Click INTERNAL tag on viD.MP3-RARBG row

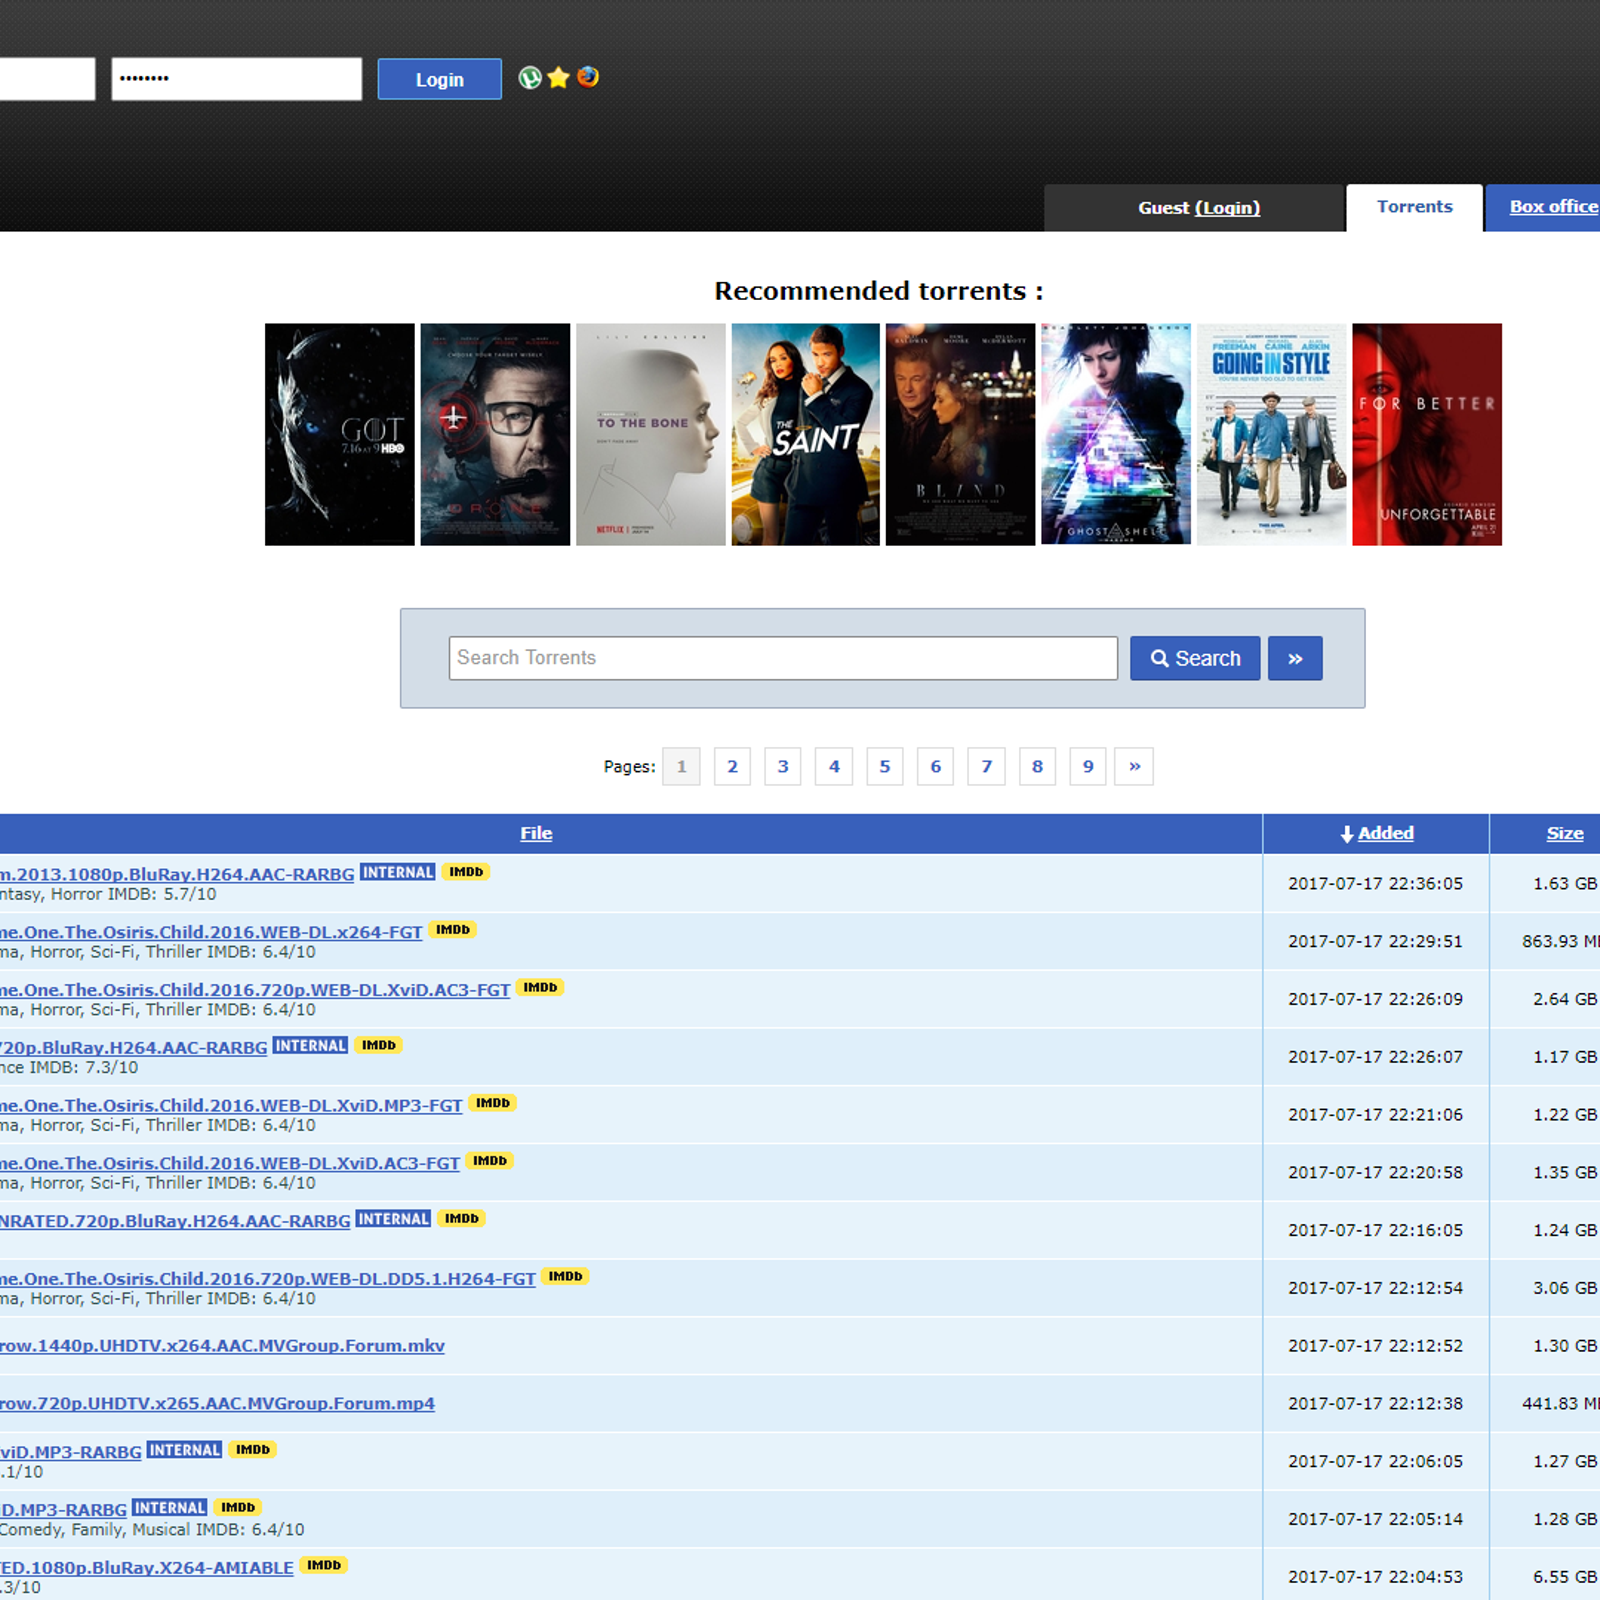pyautogui.click(x=184, y=1450)
